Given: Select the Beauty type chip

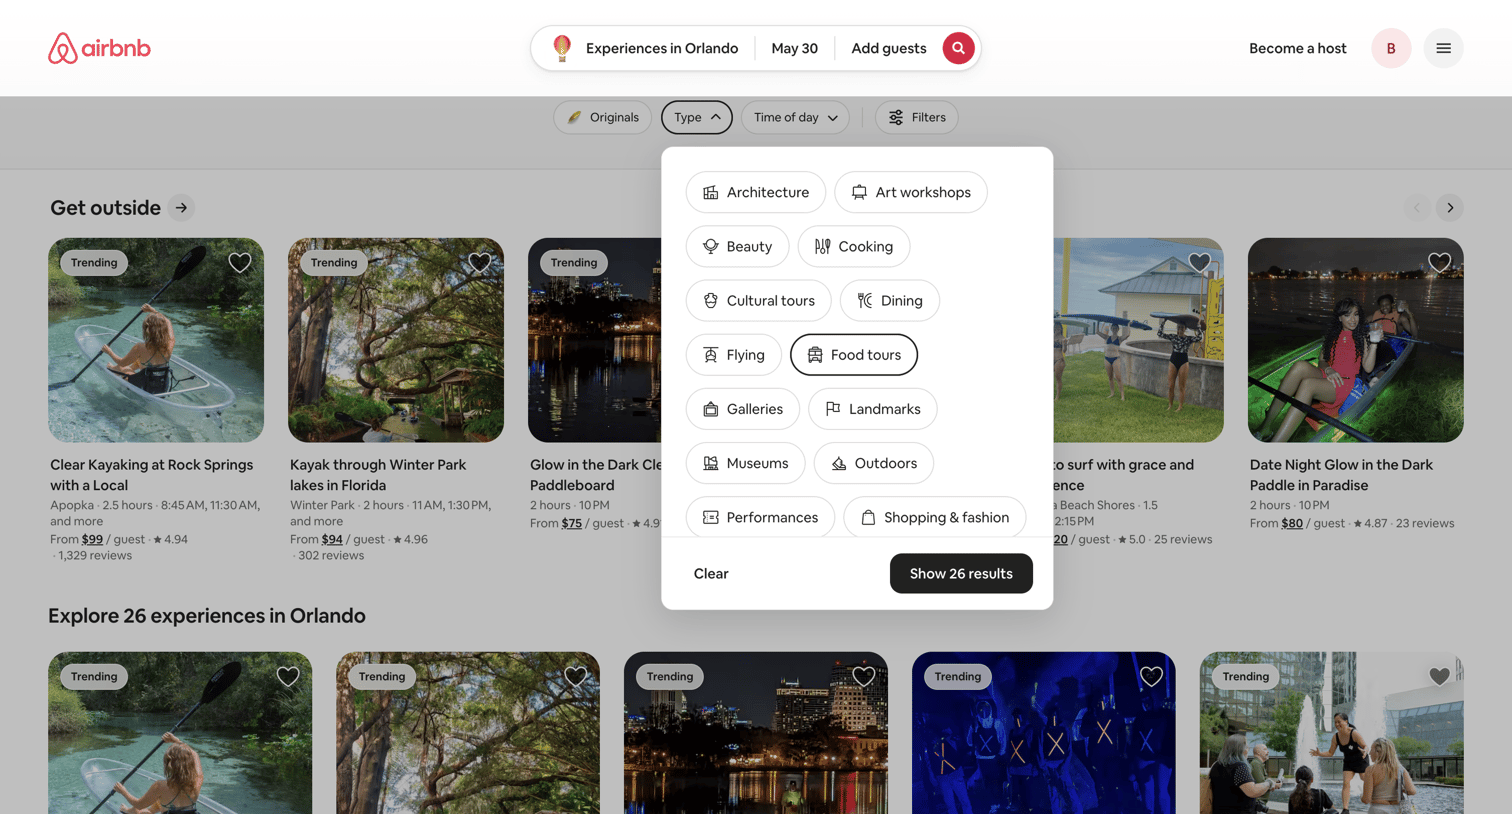Looking at the screenshot, I should (738, 246).
